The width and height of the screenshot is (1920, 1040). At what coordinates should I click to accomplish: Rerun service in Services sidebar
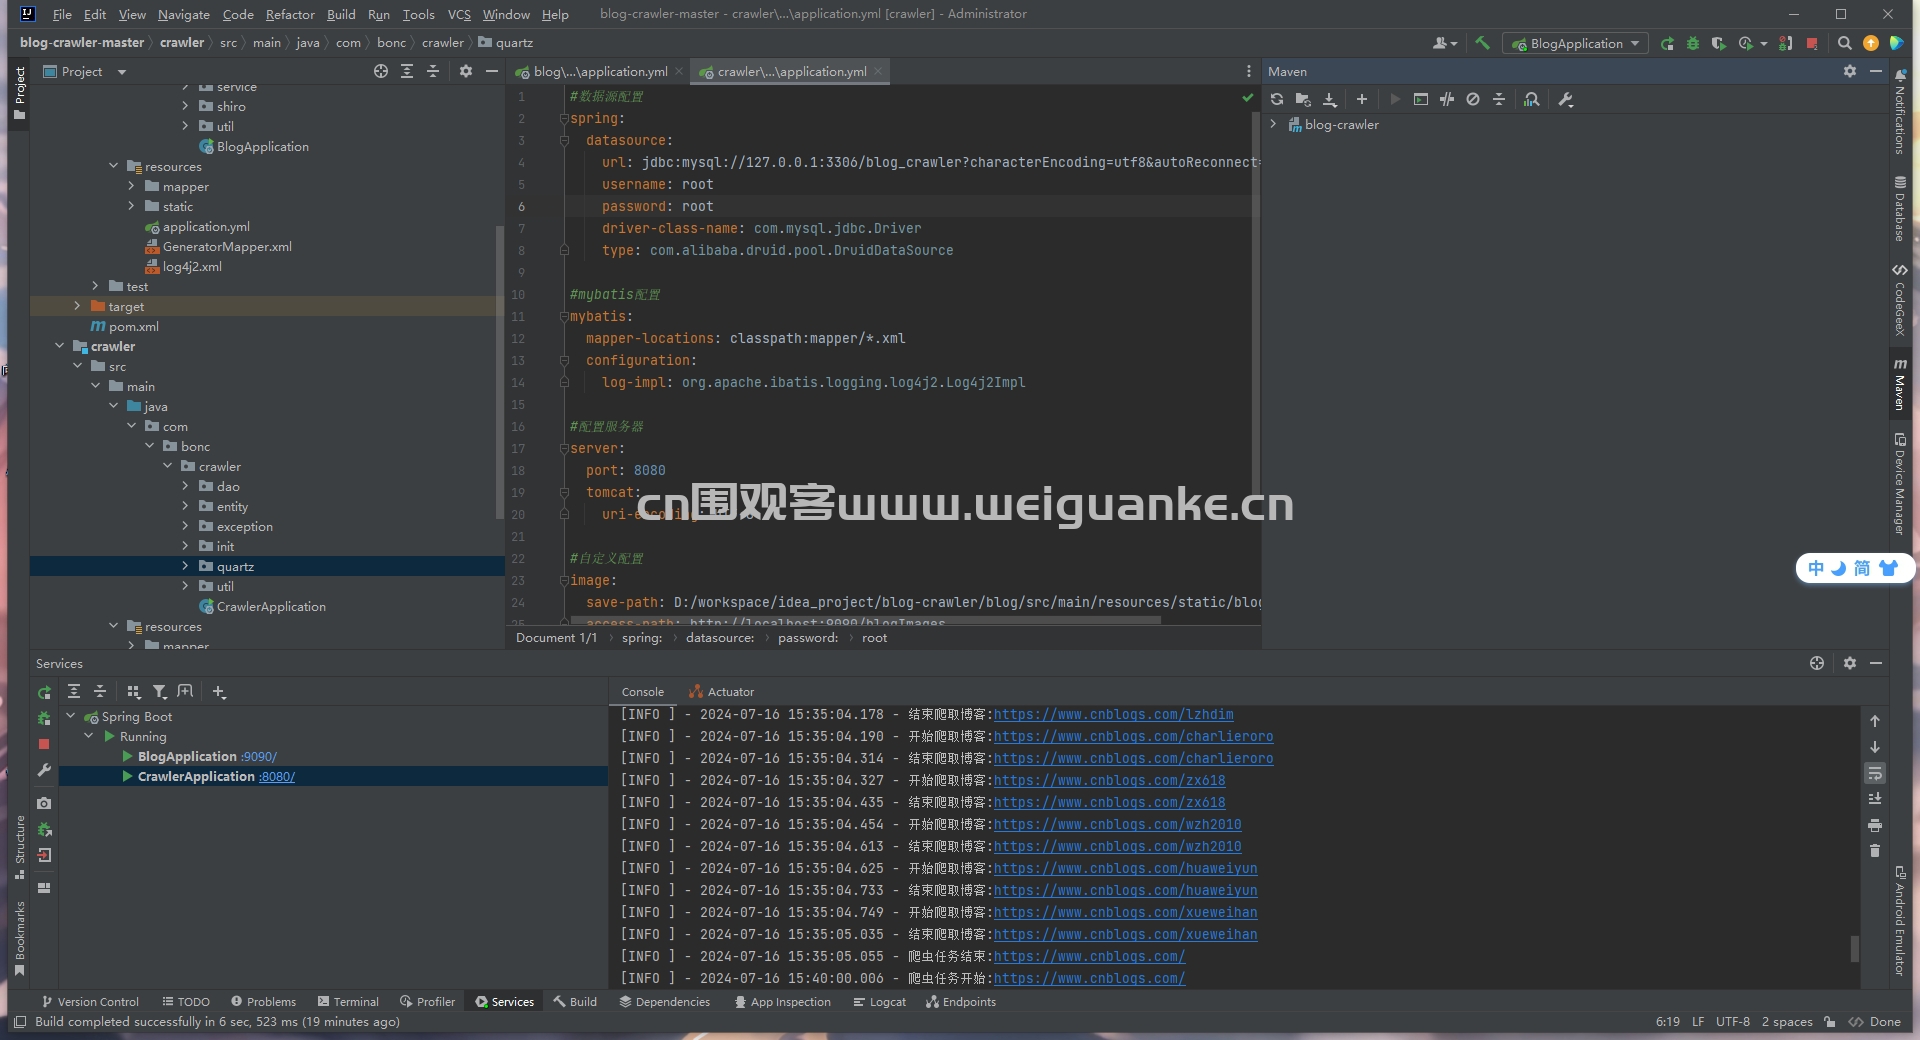point(44,692)
